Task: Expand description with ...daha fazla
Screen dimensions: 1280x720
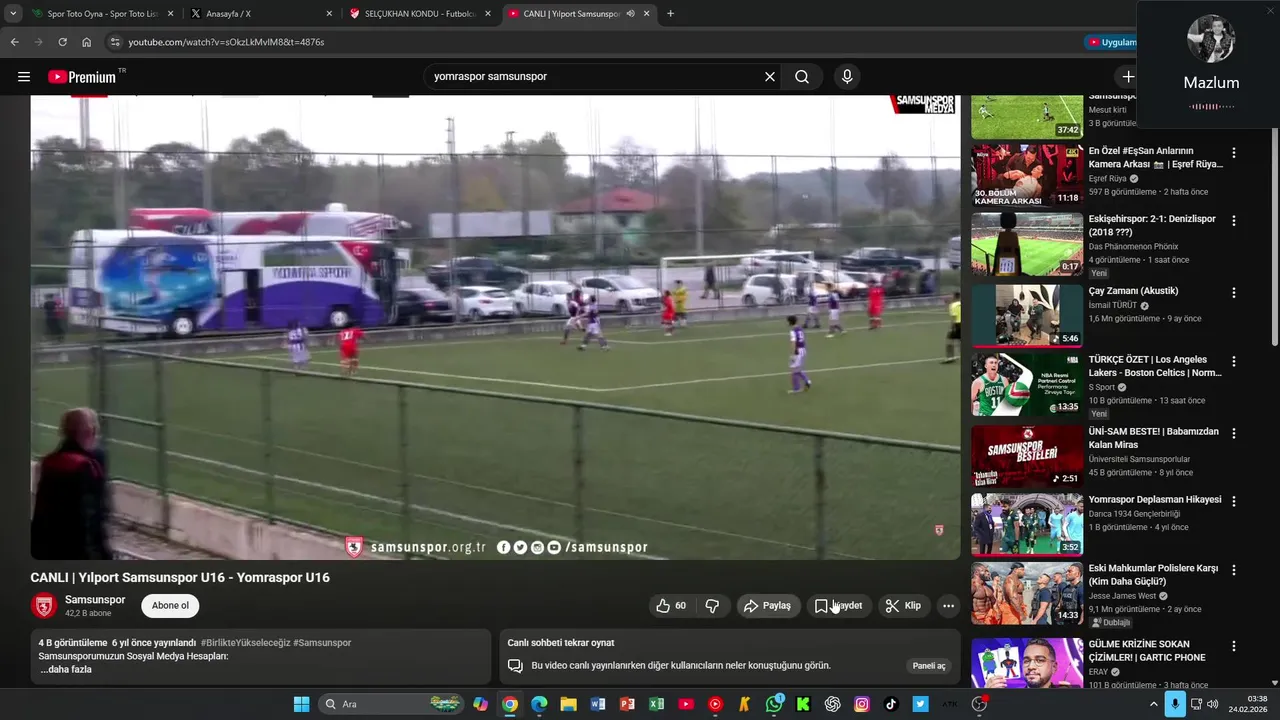Action: [65, 670]
